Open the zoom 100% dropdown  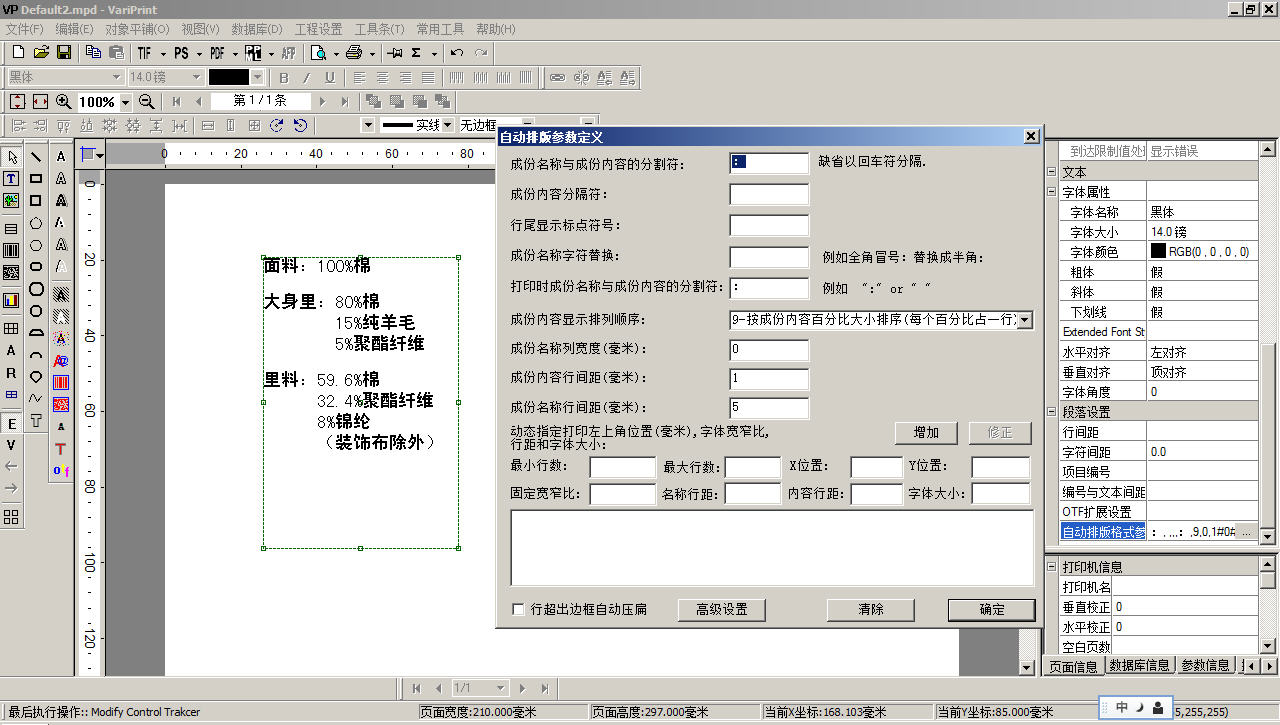click(x=126, y=102)
